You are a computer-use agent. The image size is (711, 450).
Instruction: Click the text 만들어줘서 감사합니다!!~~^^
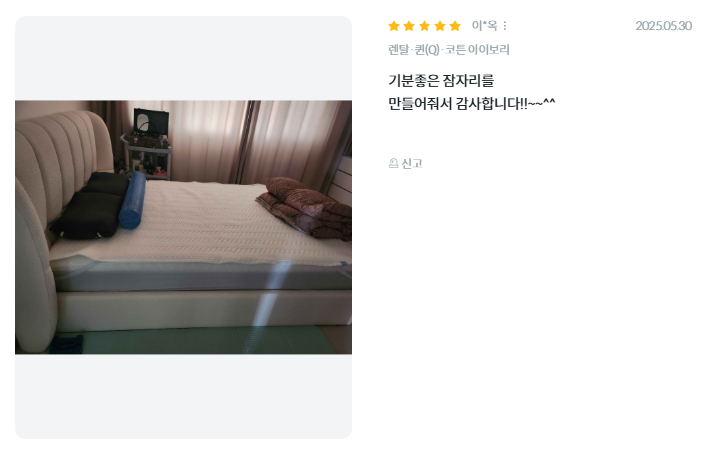click(472, 104)
